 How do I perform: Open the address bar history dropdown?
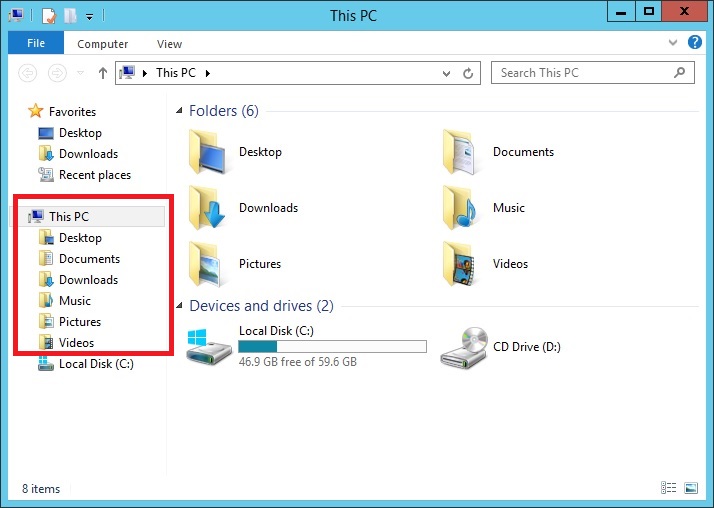pos(447,73)
